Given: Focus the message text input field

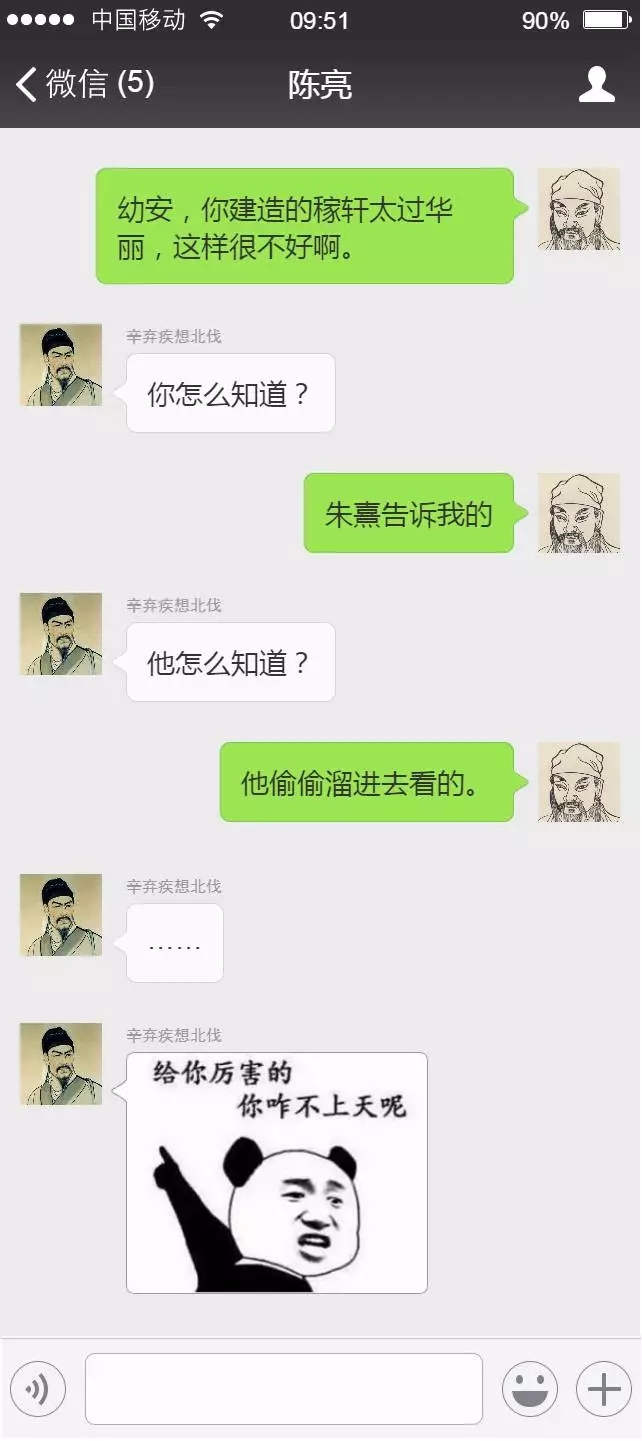Looking at the screenshot, I should [284, 1389].
